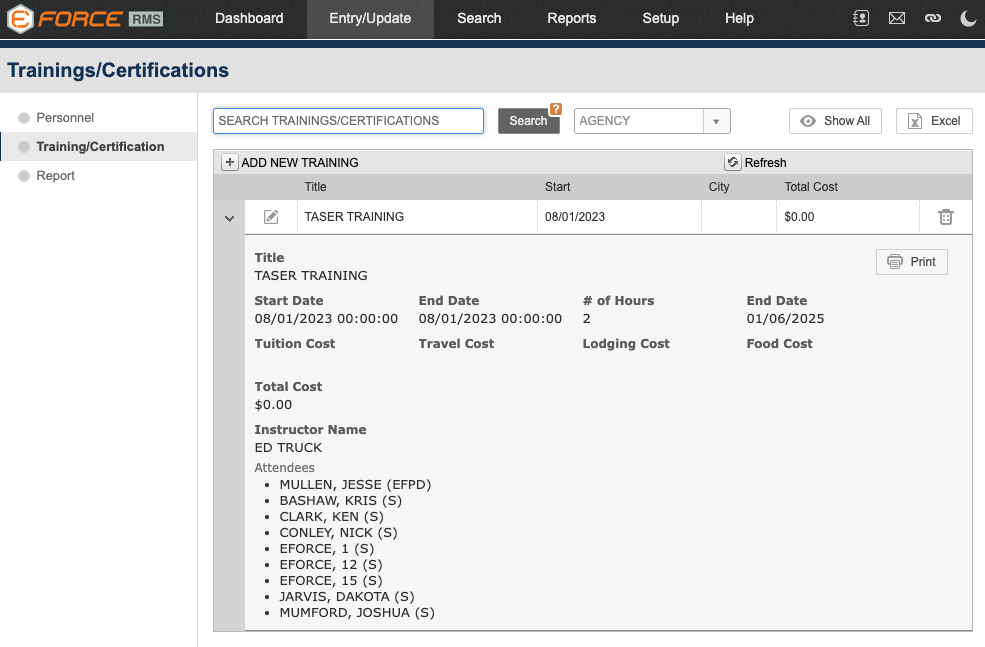Edit the TASER TRAINING record via pencil icon

point(270,216)
